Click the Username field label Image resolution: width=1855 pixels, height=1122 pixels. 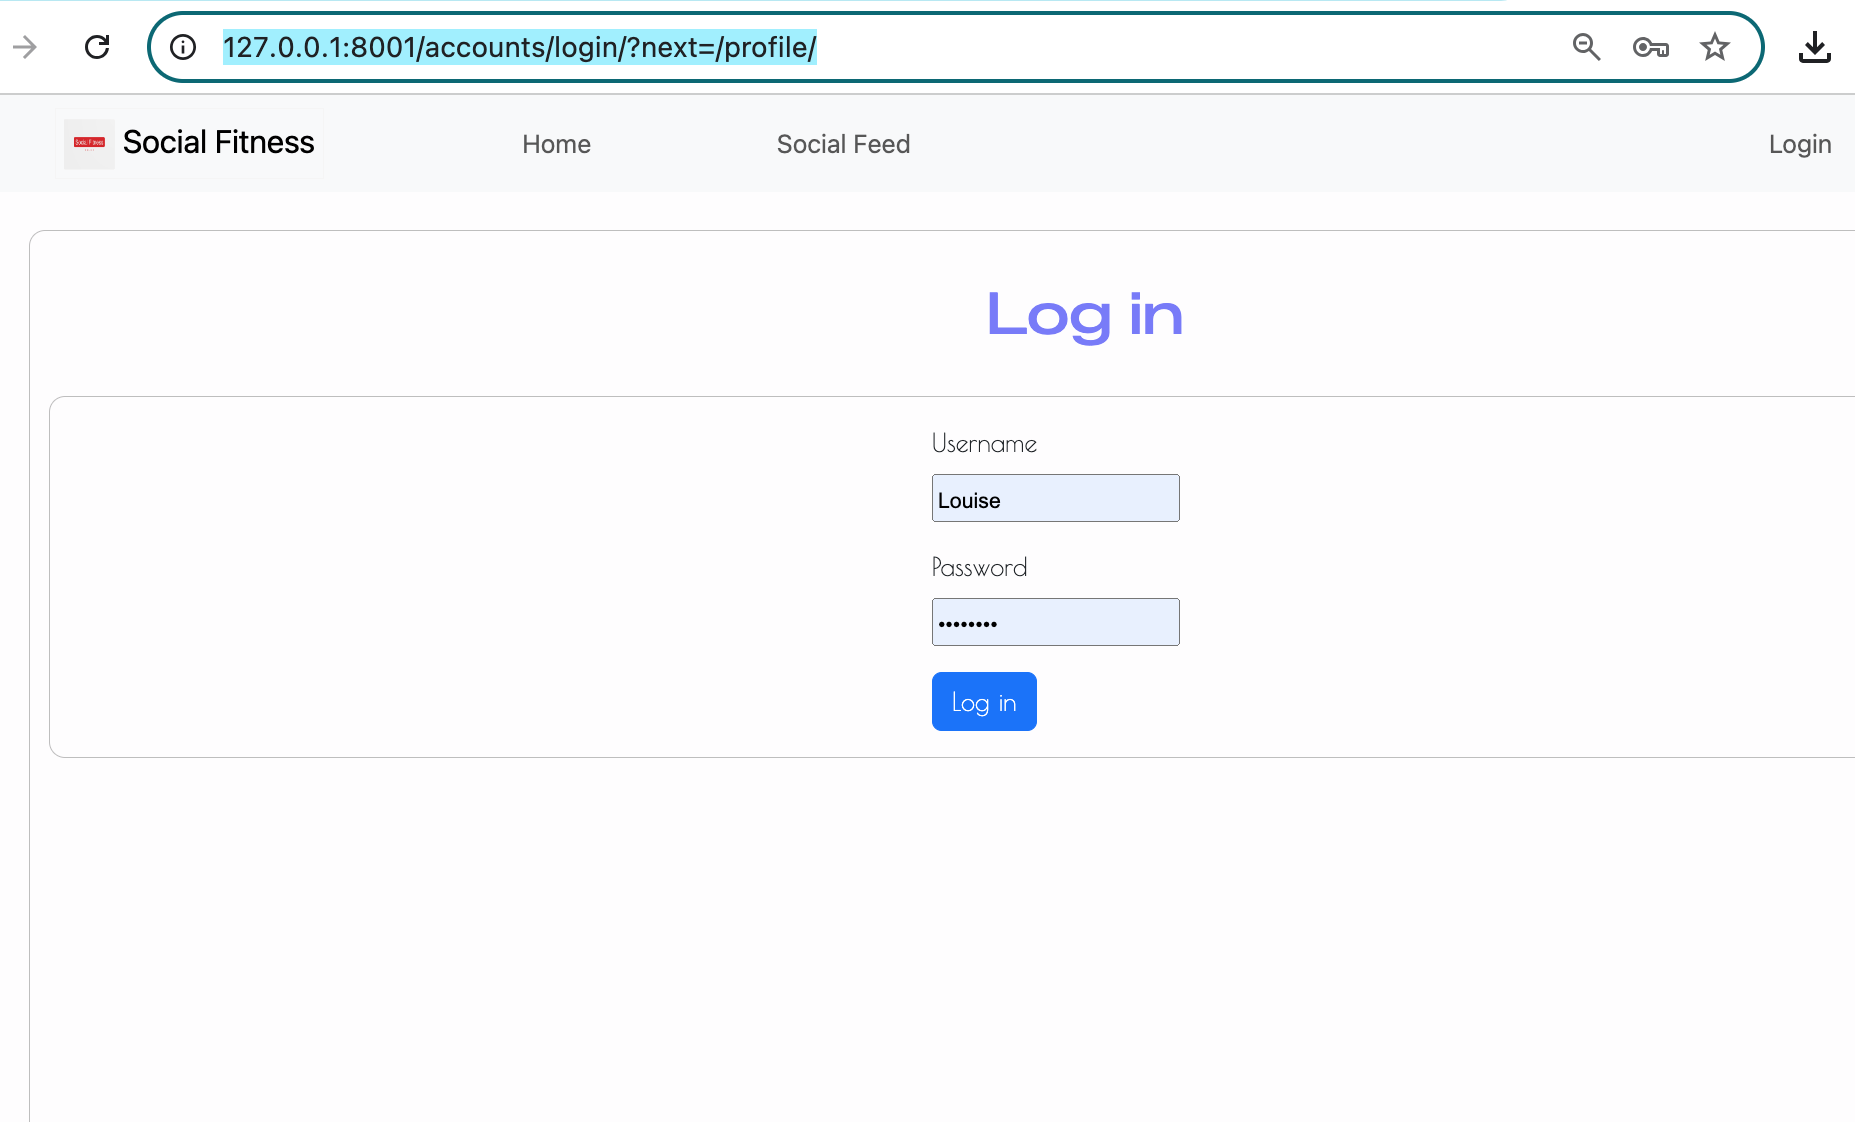tap(984, 443)
